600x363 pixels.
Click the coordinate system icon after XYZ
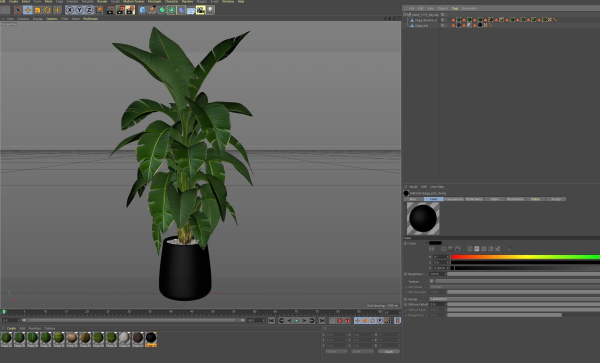click(99, 10)
